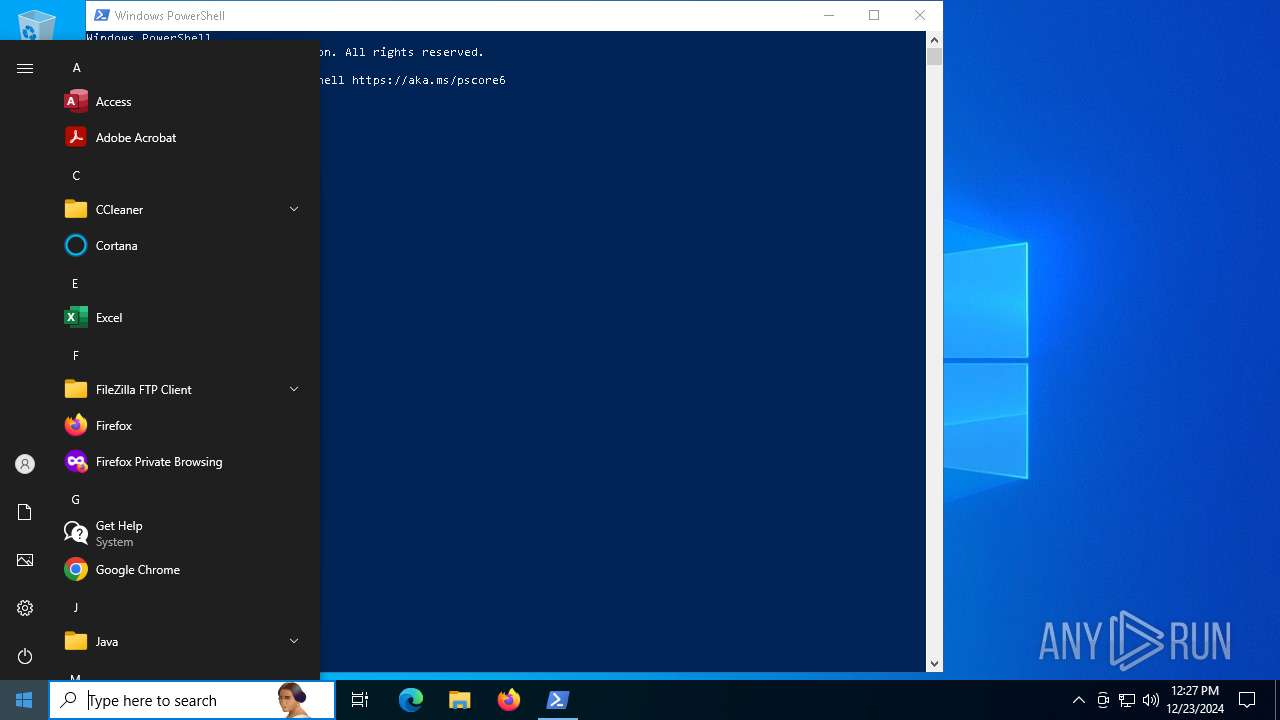The image size is (1280, 720).
Task: Expand the CCleaner folder chevron
Action: [x=294, y=209]
